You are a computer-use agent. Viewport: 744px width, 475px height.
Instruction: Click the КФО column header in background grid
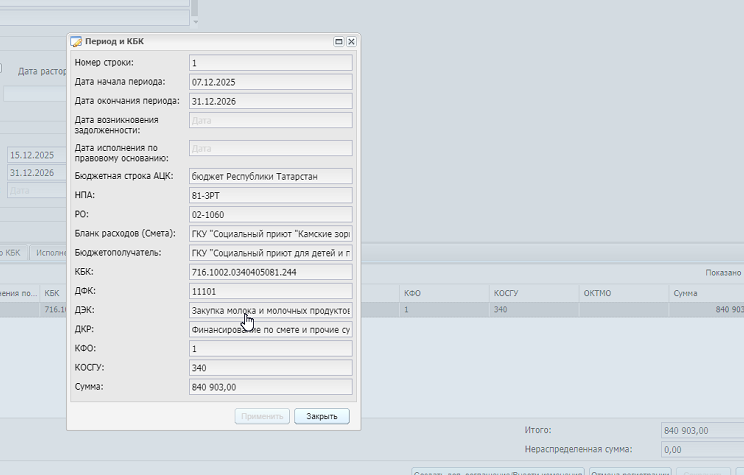444,293
